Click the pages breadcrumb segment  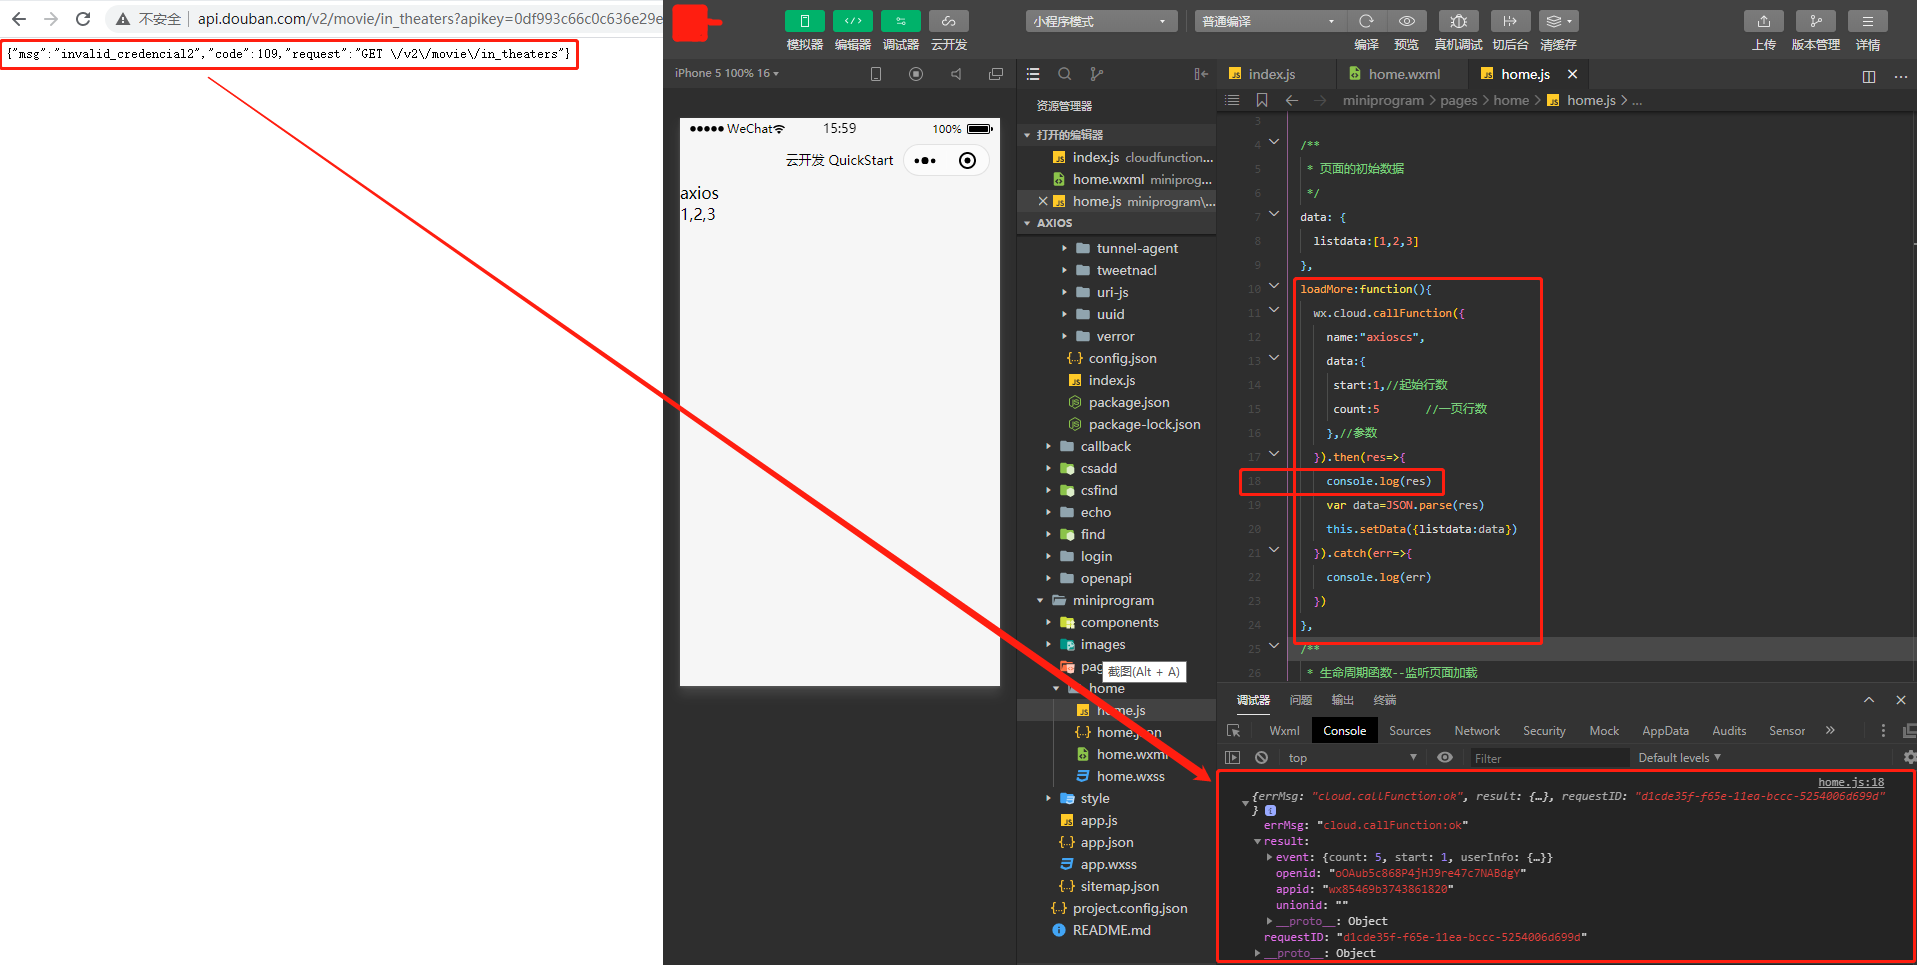tap(1459, 100)
